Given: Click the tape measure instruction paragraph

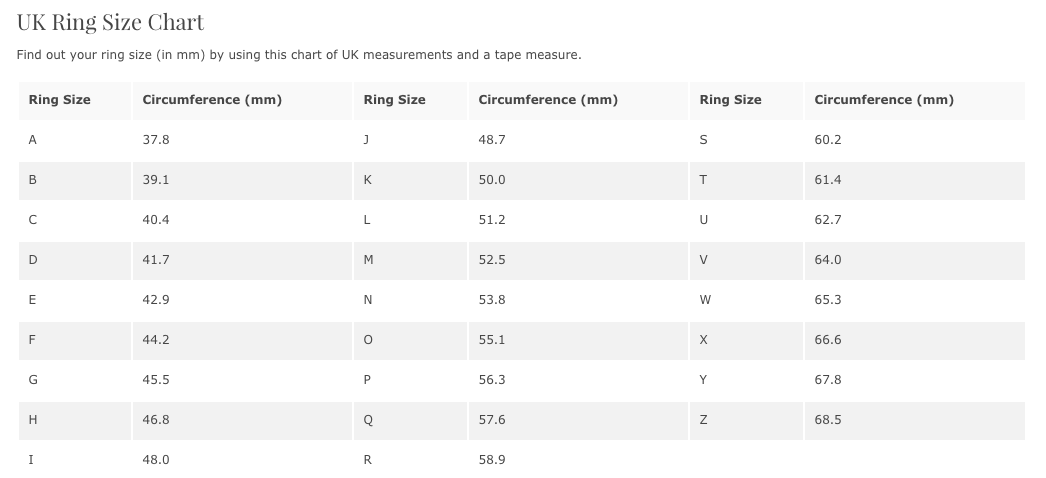Looking at the screenshot, I should (x=299, y=55).
